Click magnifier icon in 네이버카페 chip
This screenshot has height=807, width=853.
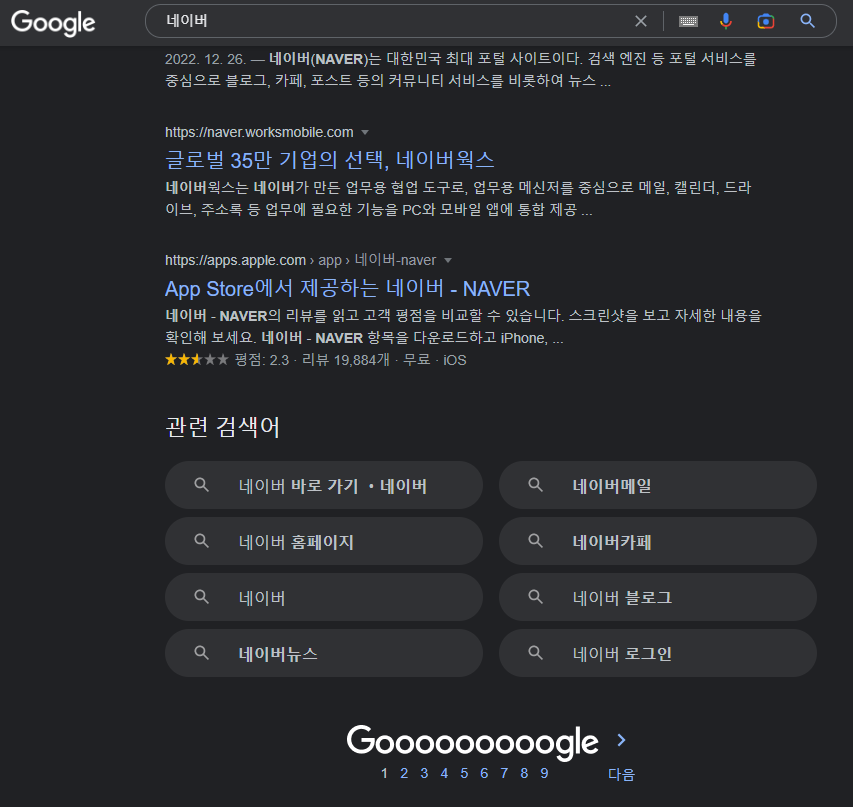pyautogui.click(x=535, y=541)
